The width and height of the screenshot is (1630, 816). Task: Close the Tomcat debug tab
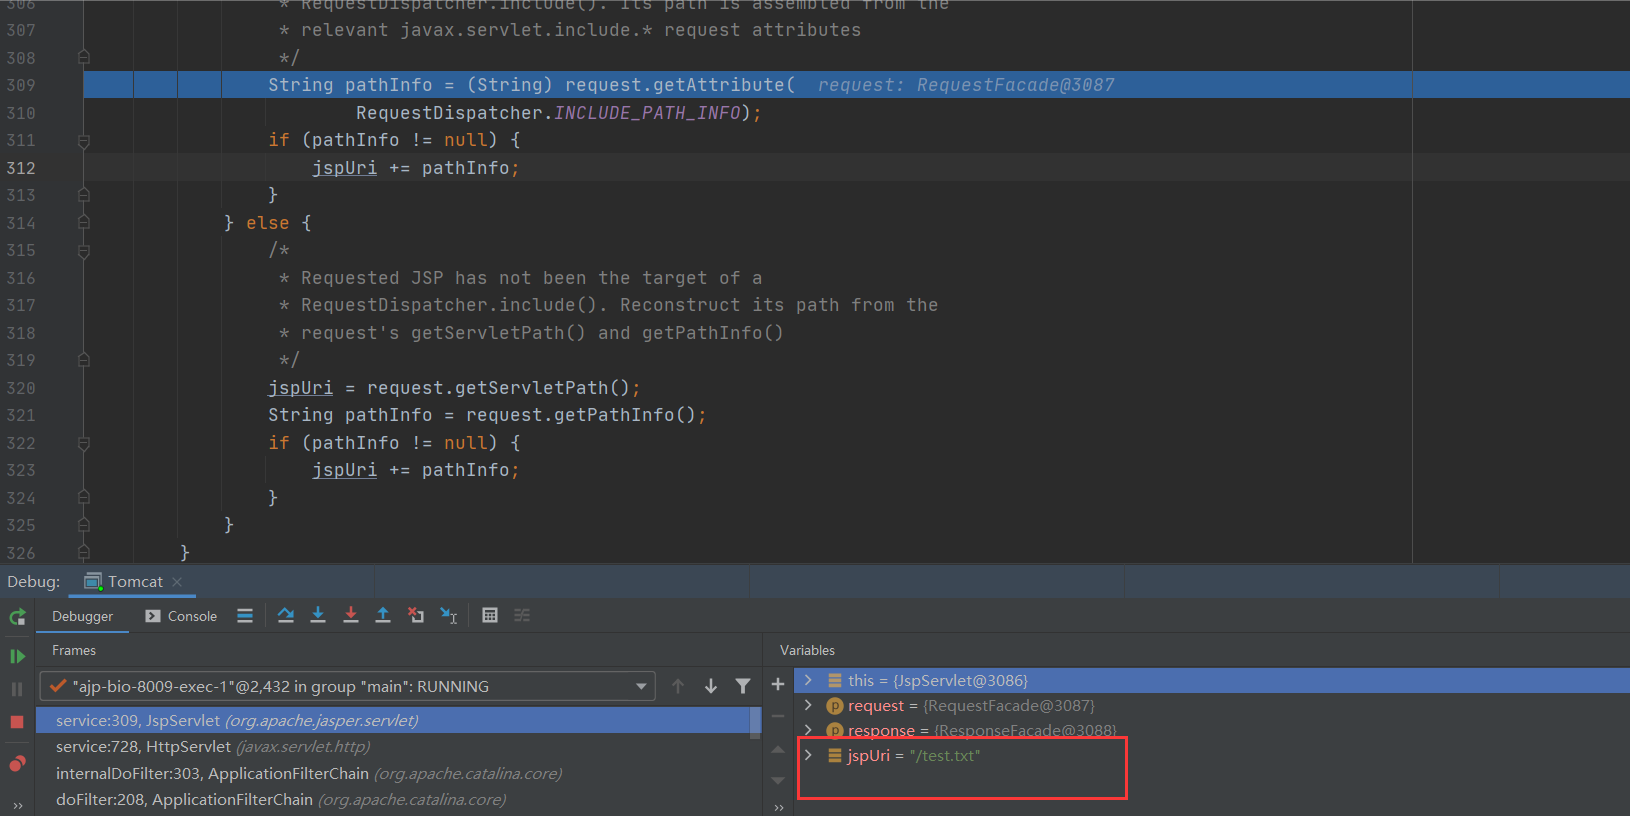click(x=177, y=582)
